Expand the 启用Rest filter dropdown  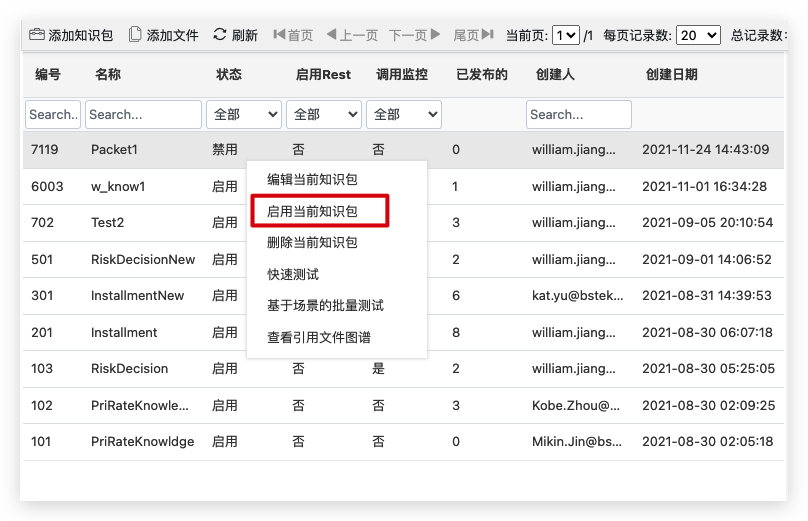[x=324, y=115]
